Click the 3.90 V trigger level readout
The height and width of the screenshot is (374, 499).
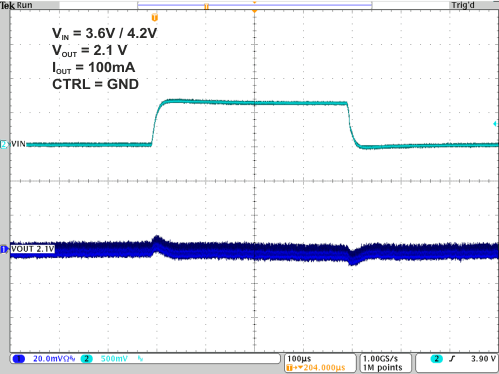point(483,359)
